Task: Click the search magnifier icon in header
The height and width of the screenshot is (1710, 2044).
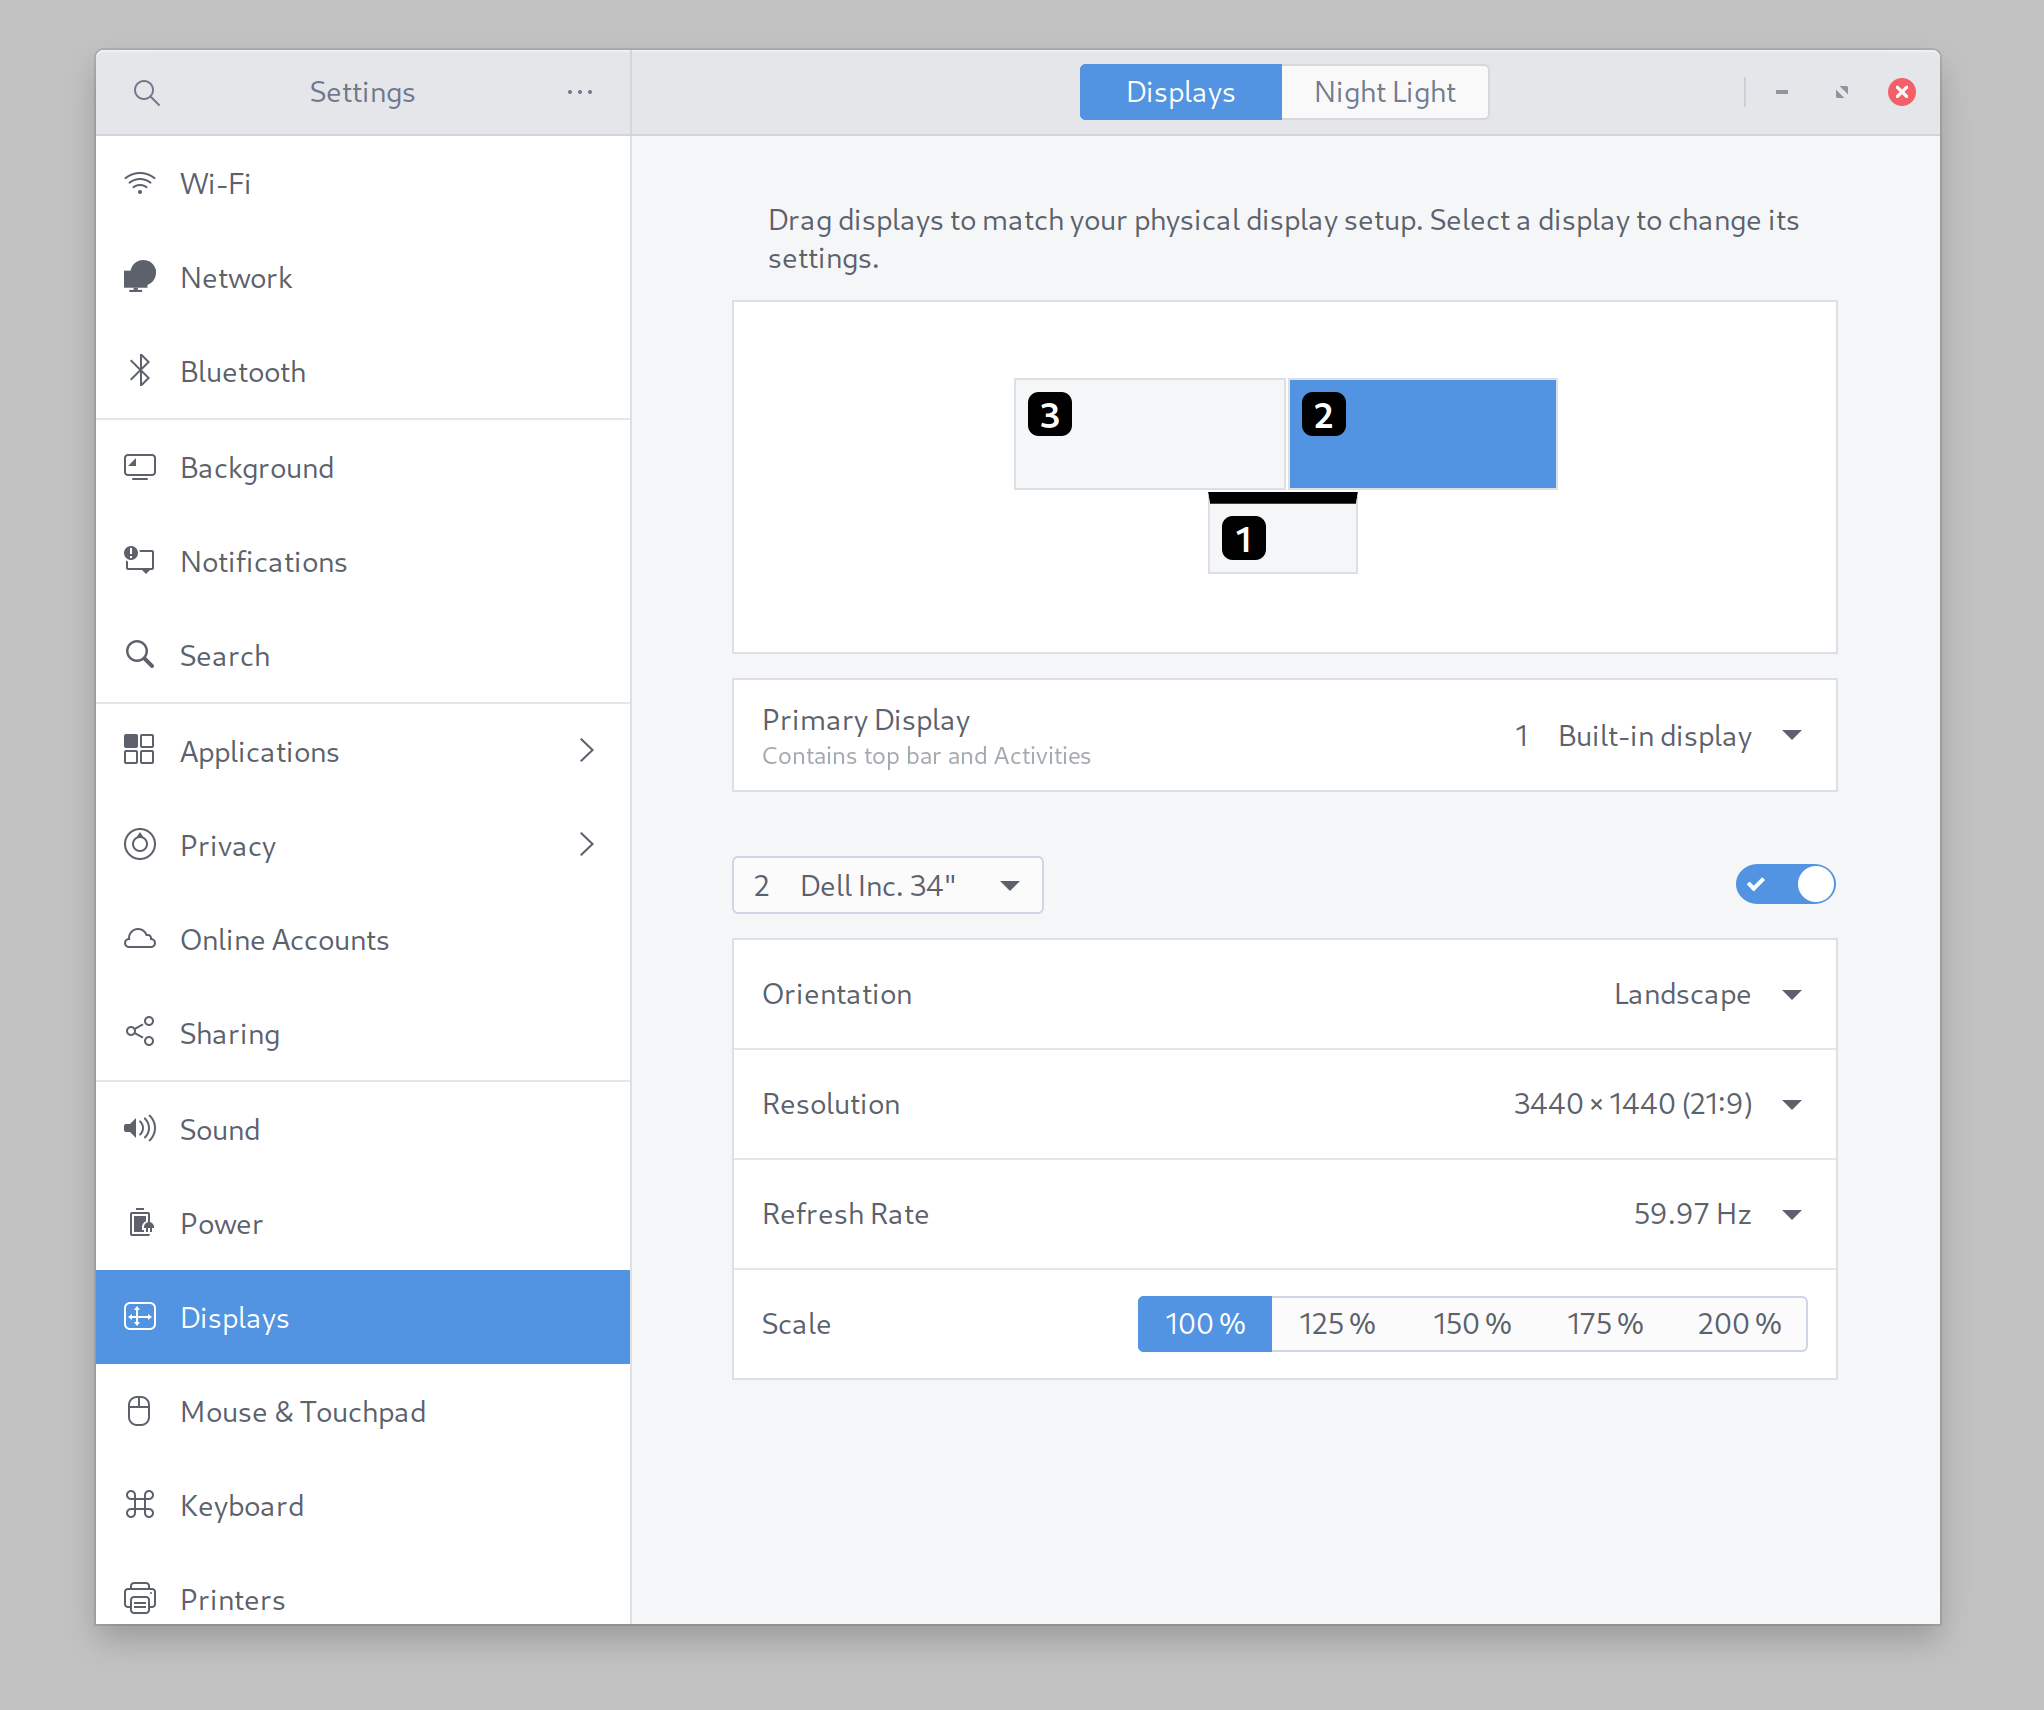Action: click(146, 93)
